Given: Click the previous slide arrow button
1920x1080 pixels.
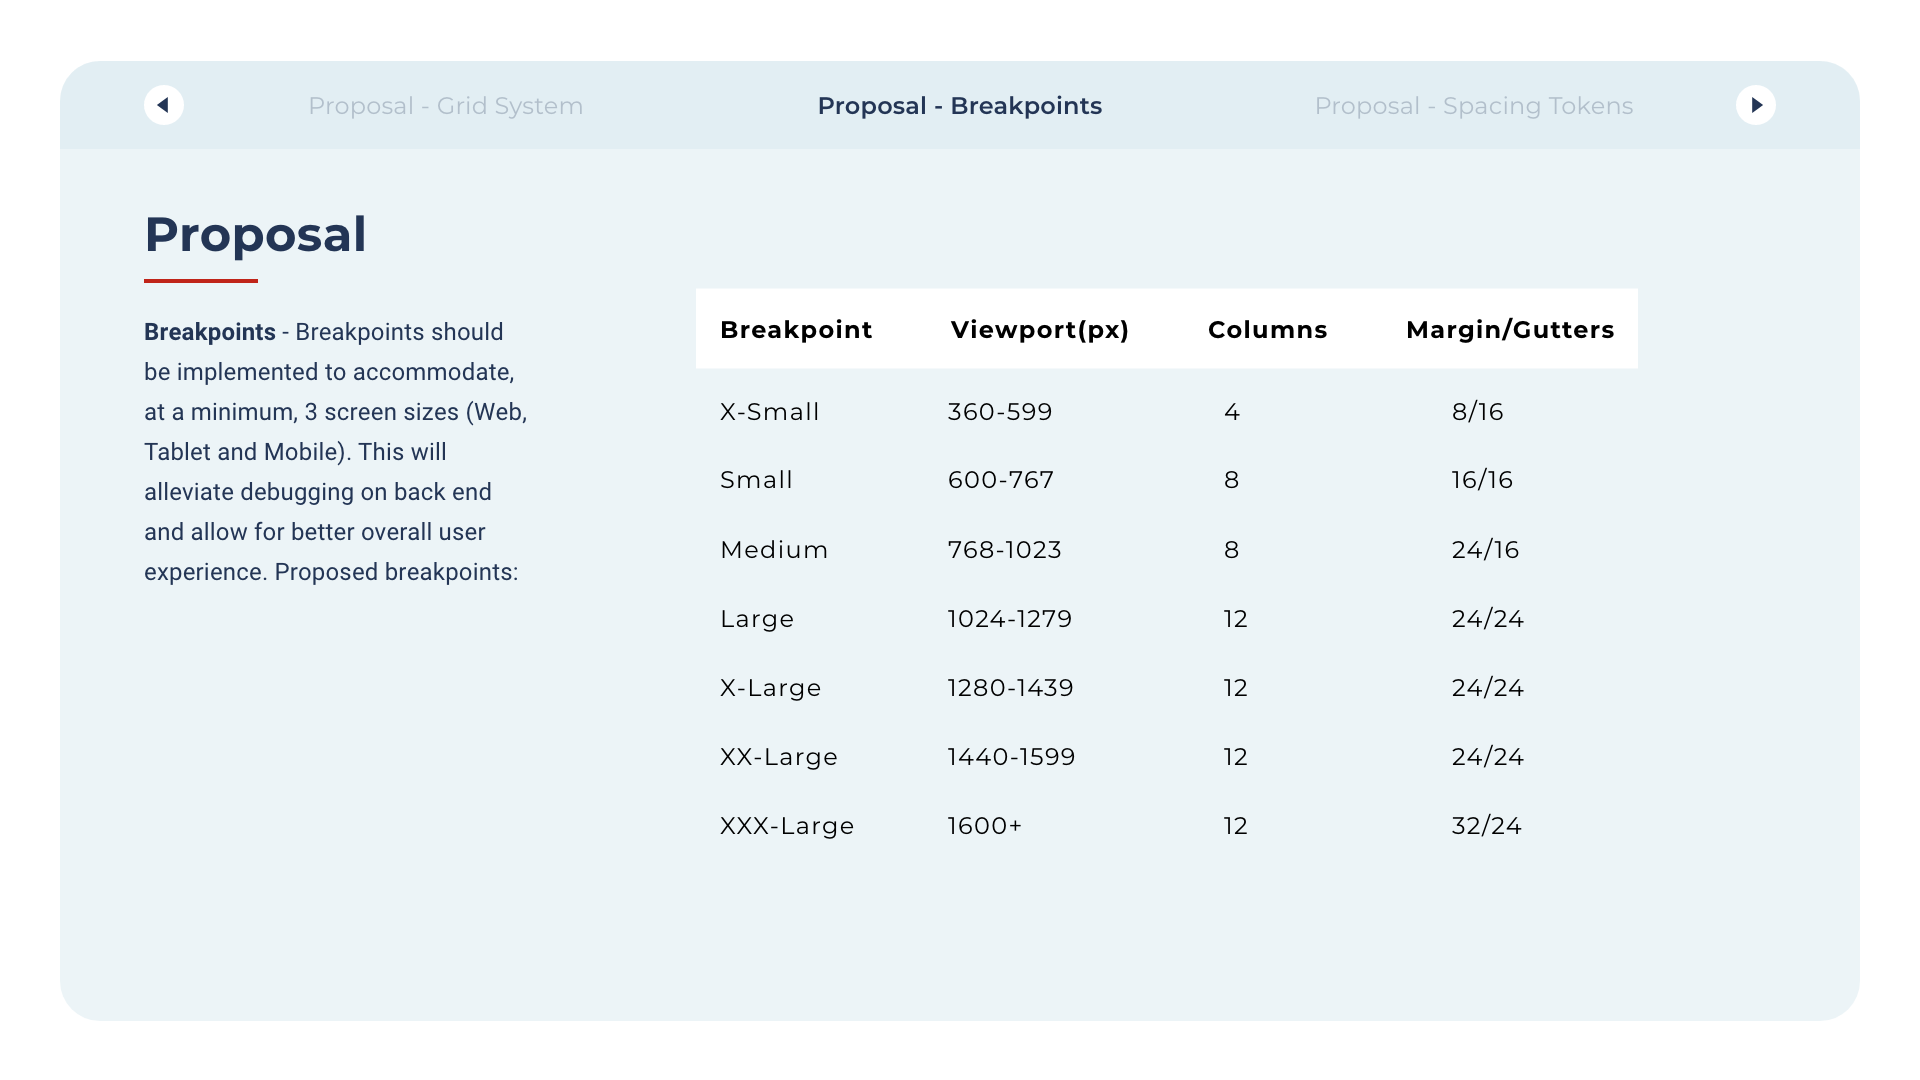Looking at the screenshot, I should [164, 105].
